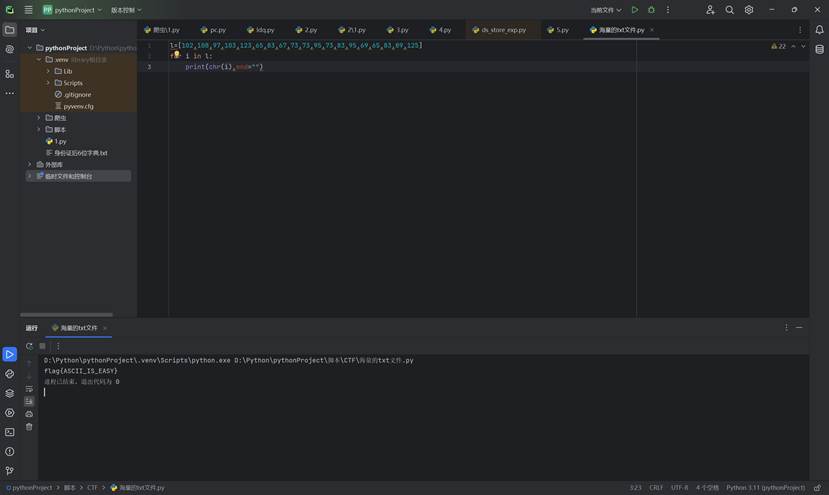Collapse the .venv folder
Screen dimensions: 829x495
click(x=39, y=60)
